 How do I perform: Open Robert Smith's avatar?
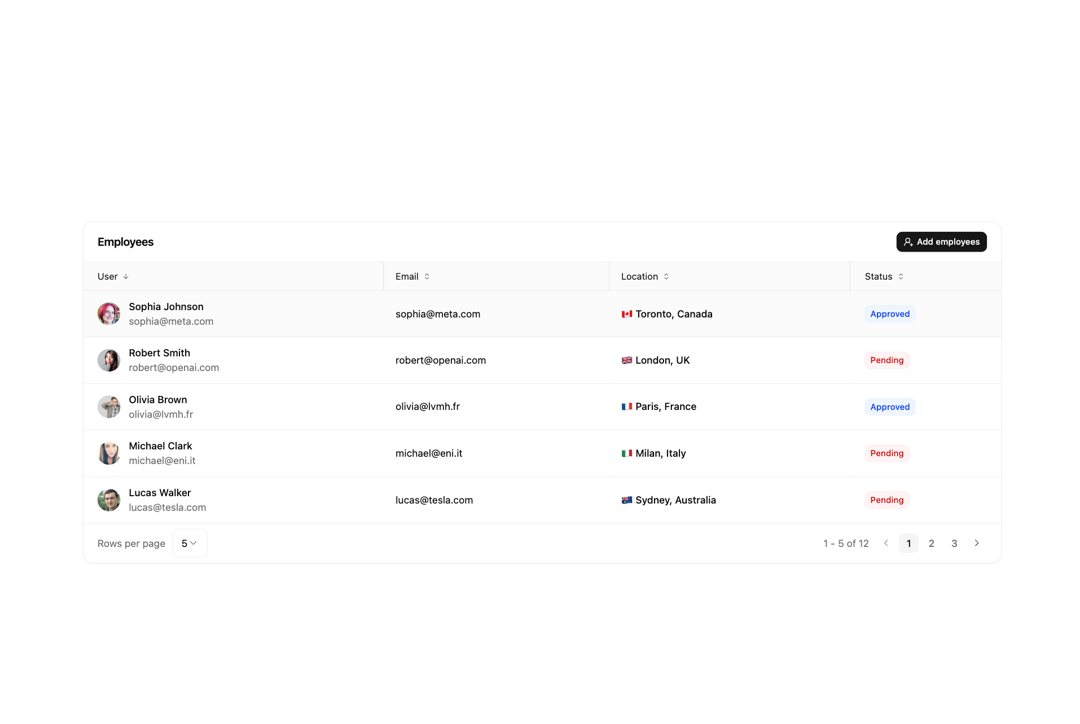click(x=109, y=360)
